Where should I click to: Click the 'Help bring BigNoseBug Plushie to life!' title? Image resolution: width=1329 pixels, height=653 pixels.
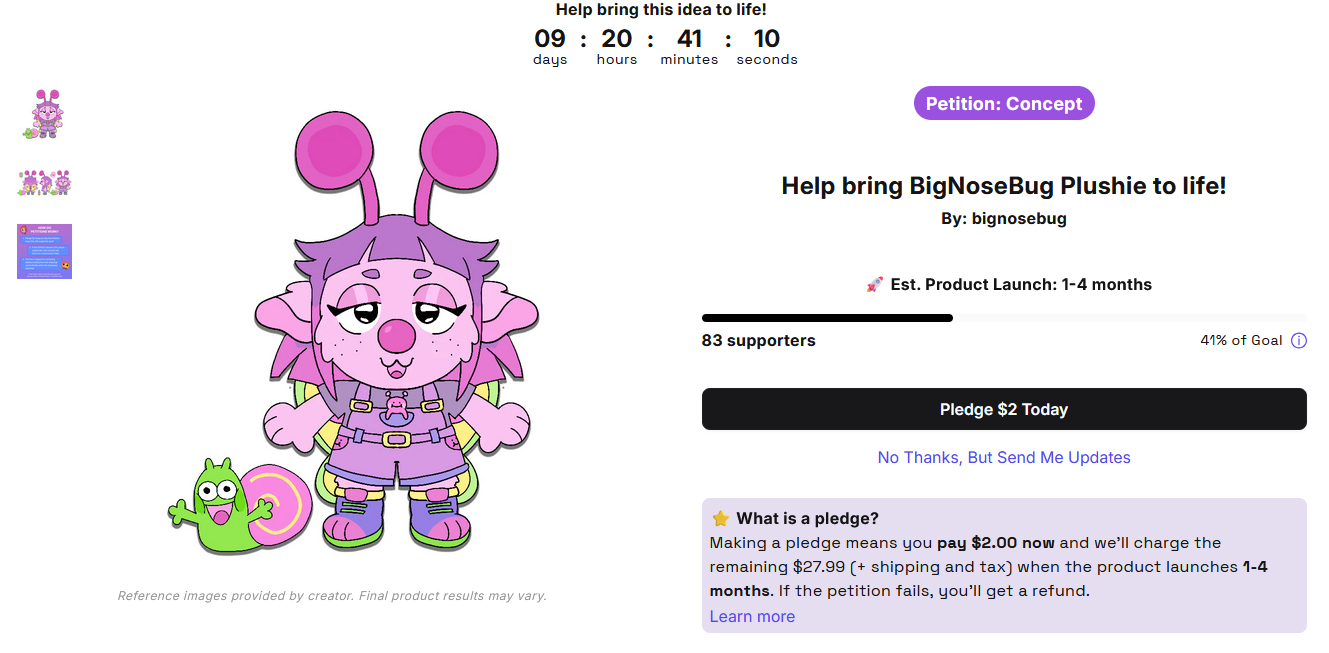(1004, 186)
